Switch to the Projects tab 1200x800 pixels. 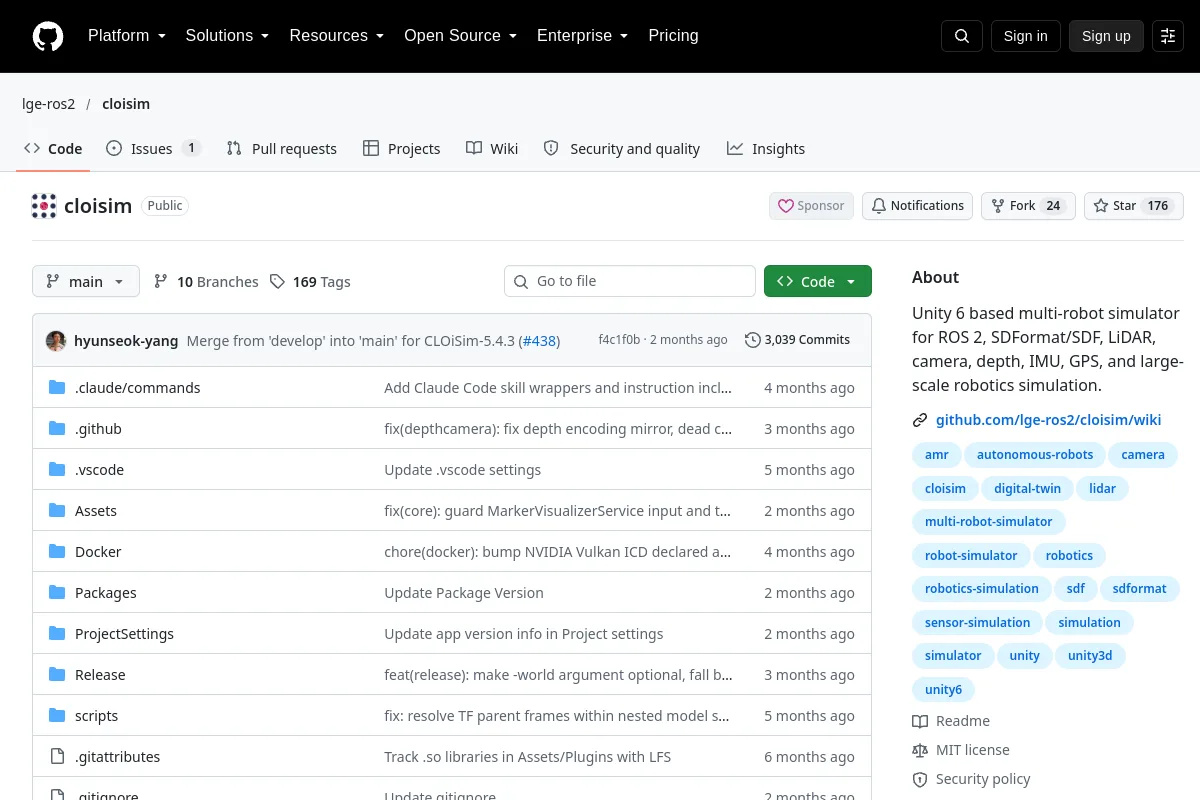point(401,149)
